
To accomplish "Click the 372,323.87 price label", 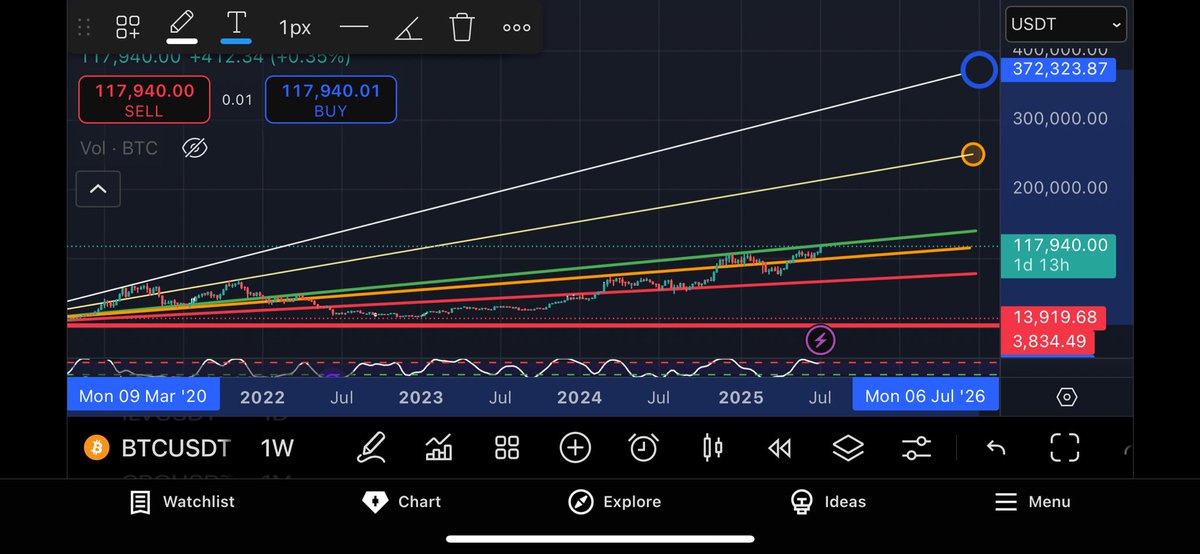I will [x=1059, y=69].
